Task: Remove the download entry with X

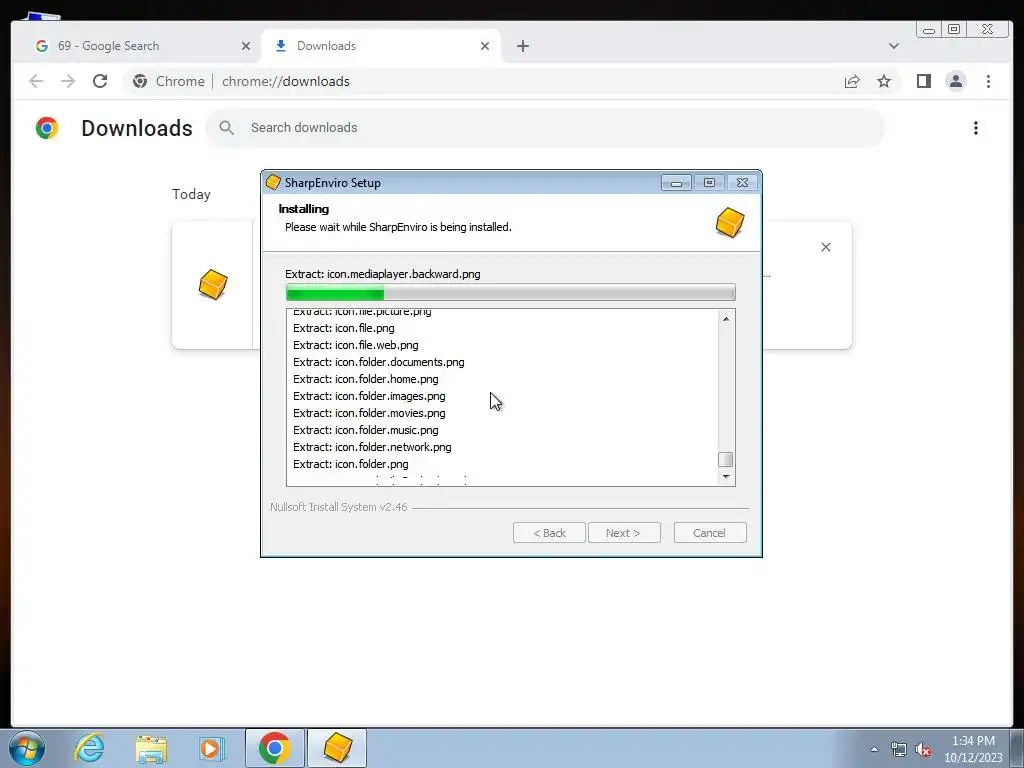Action: (x=825, y=247)
